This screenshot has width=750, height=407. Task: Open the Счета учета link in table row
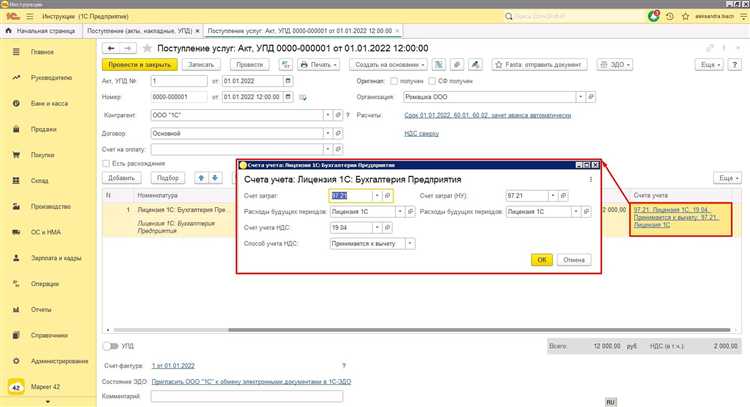click(x=676, y=217)
